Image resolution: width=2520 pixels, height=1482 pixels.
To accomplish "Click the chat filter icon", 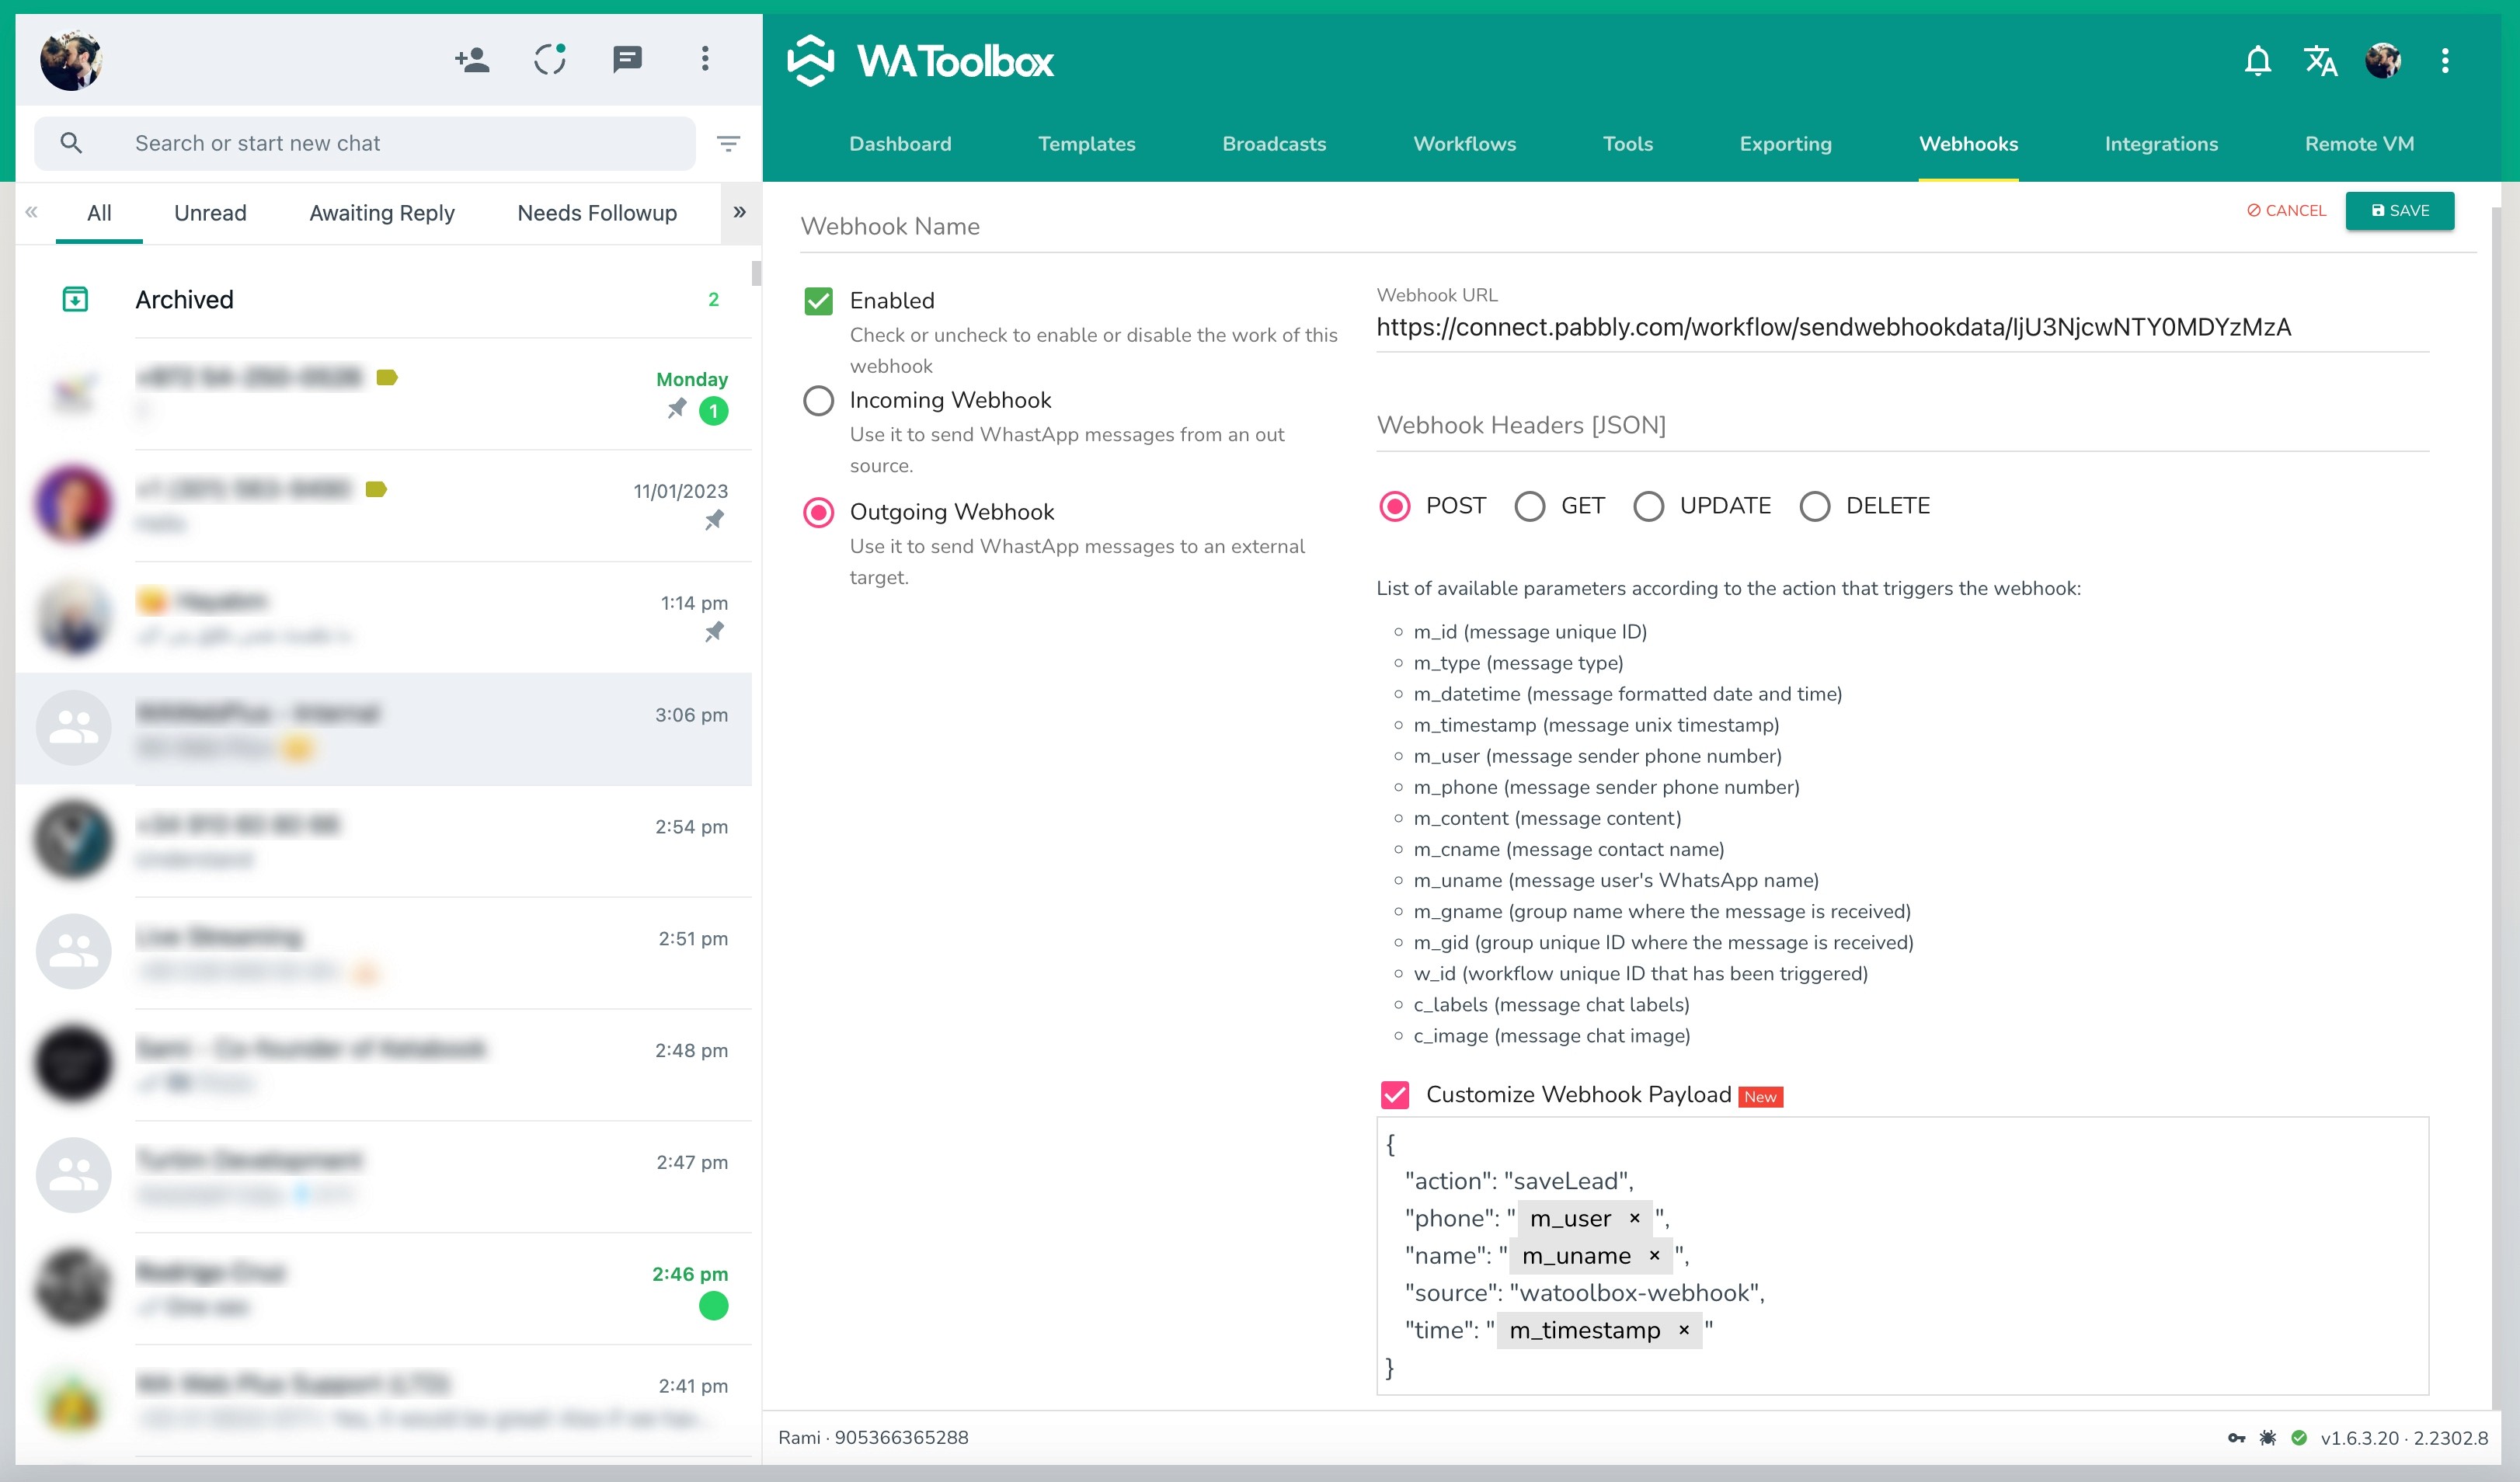I will [729, 144].
